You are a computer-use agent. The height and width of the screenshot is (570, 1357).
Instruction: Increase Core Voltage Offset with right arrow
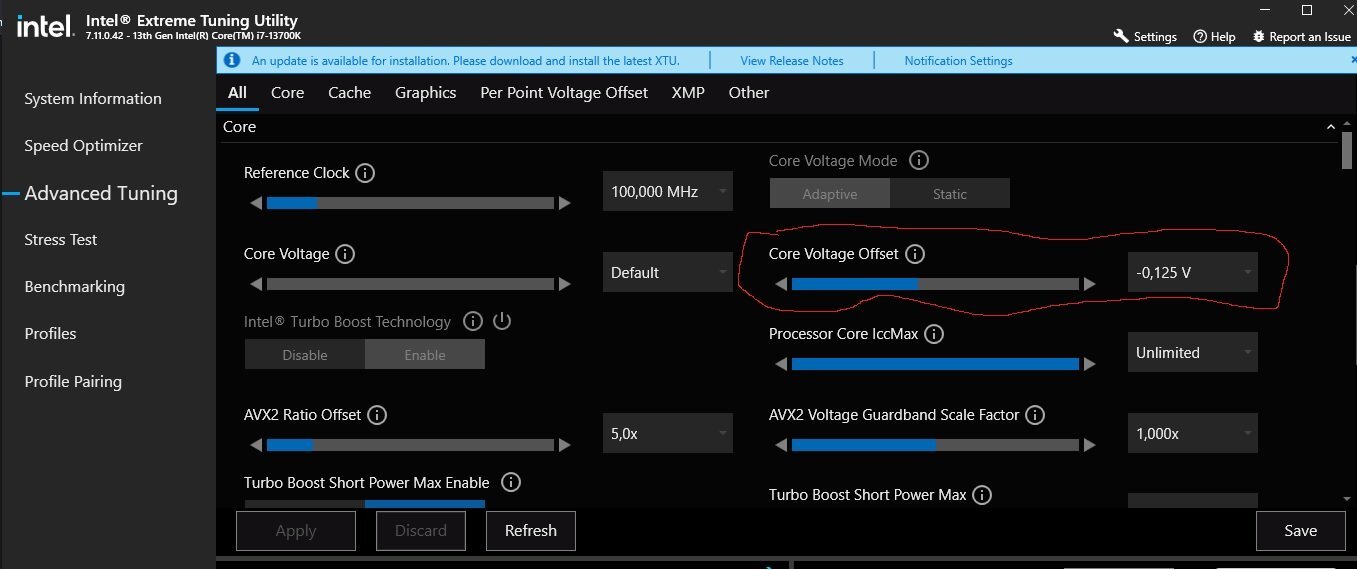pyautogui.click(x=1089, y=284)
